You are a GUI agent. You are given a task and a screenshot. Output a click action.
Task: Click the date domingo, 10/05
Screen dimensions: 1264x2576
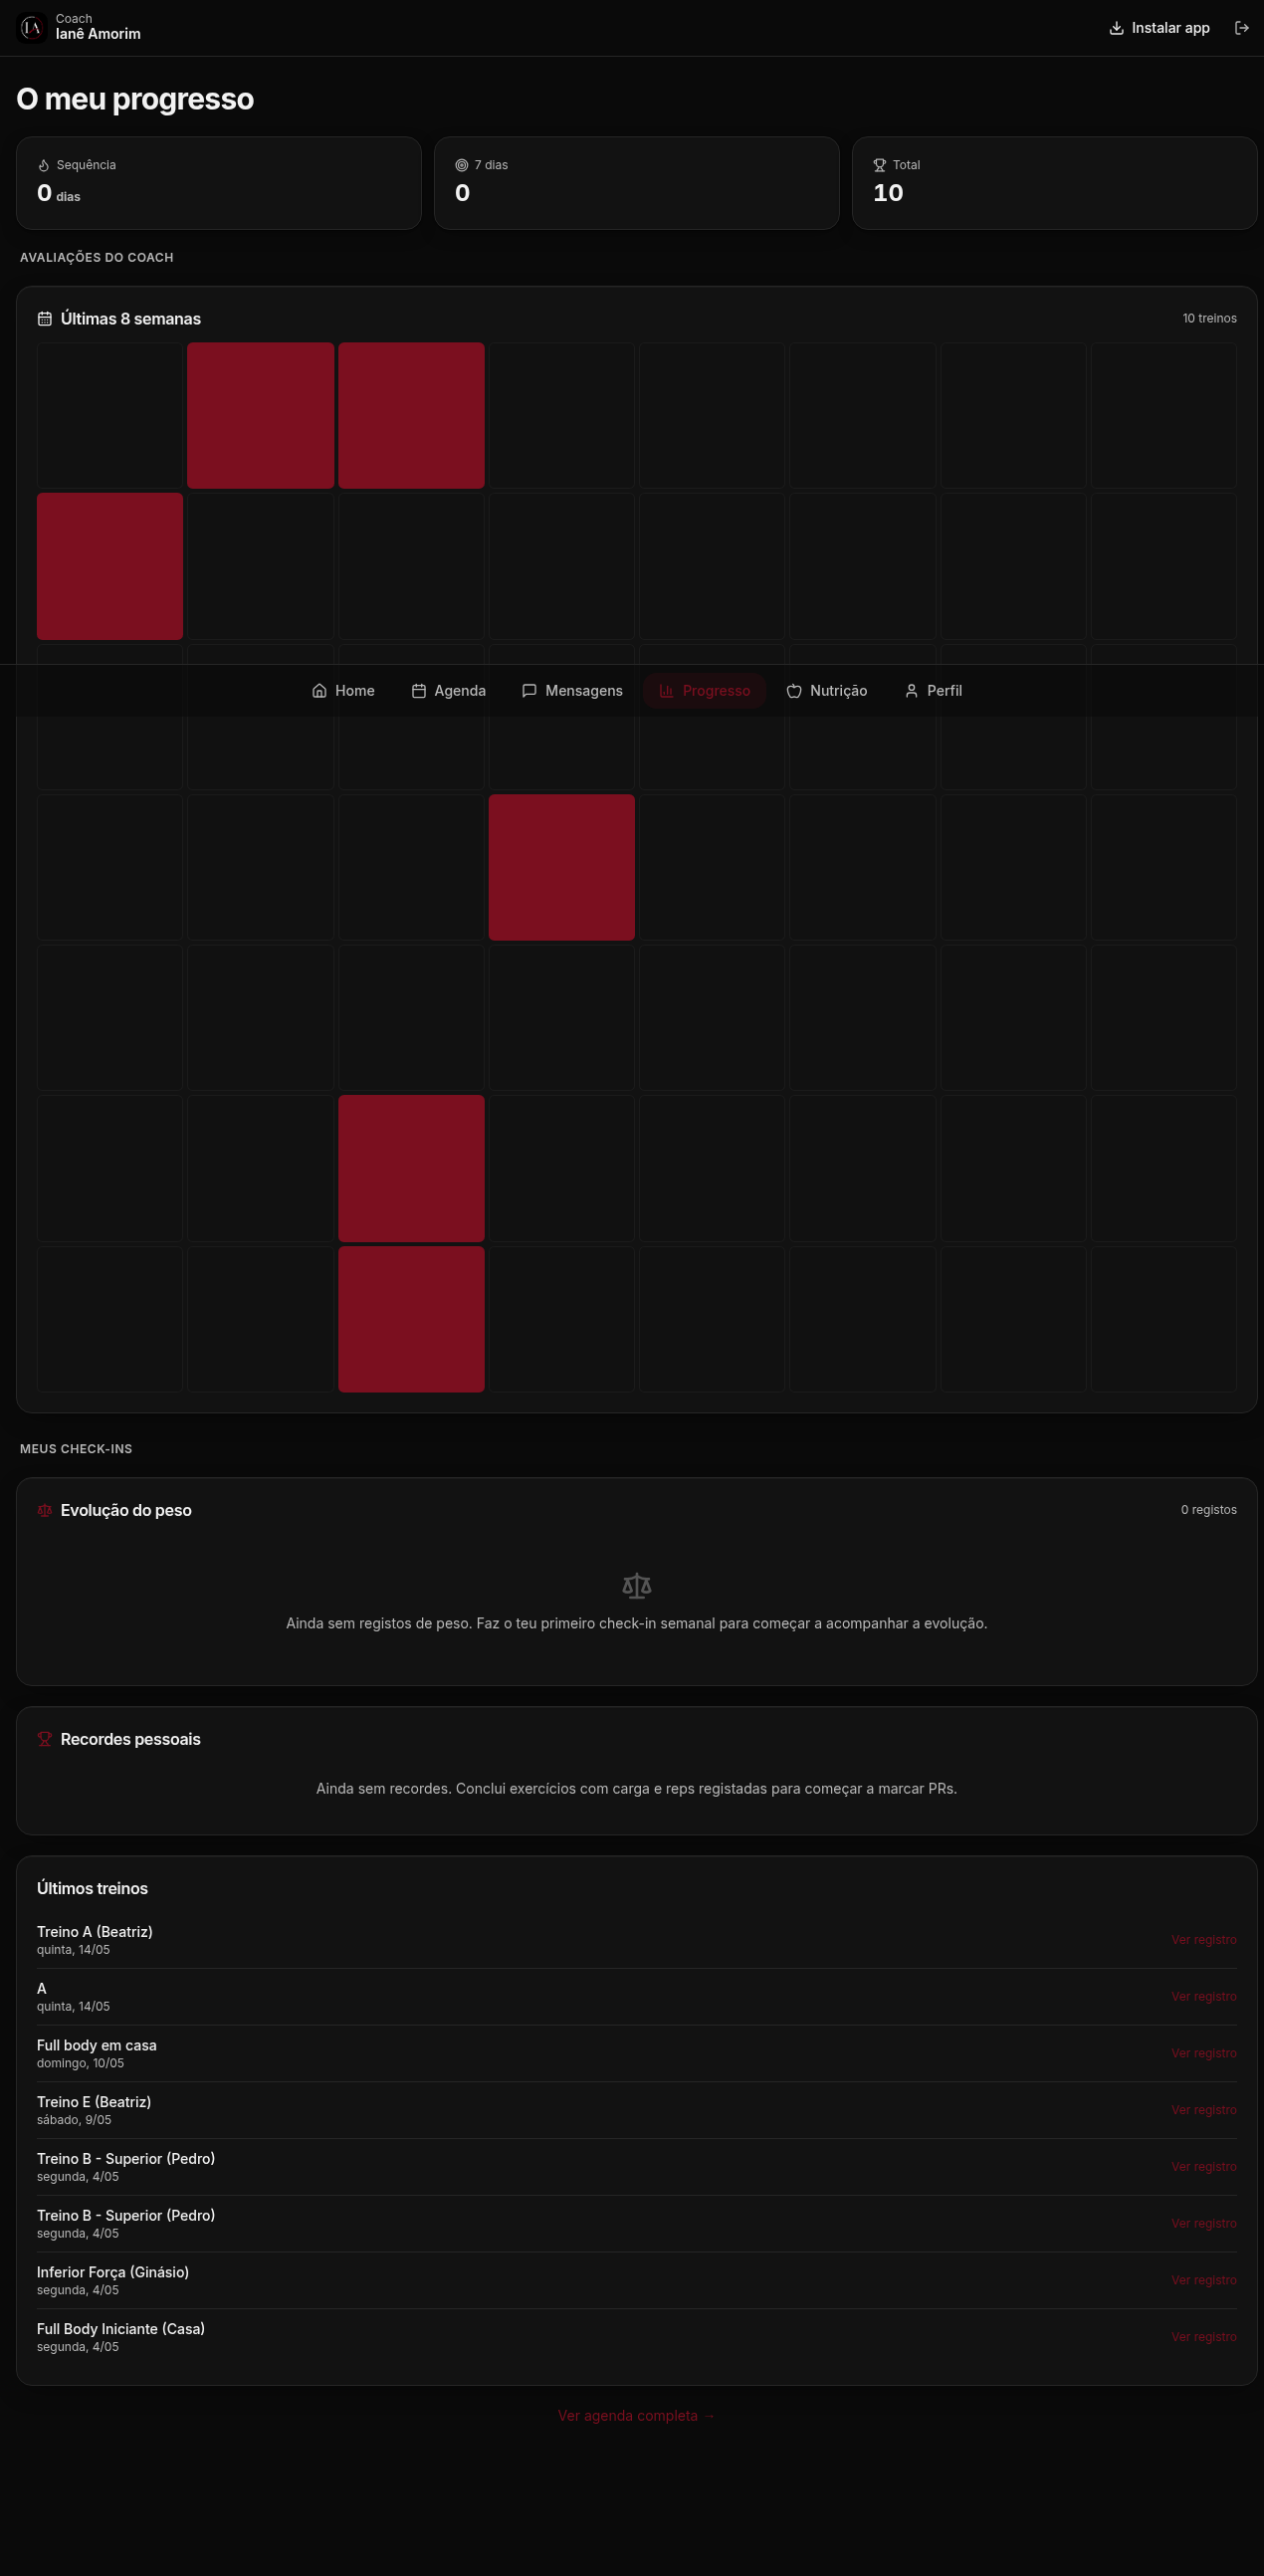click(x=80, y=2063)
